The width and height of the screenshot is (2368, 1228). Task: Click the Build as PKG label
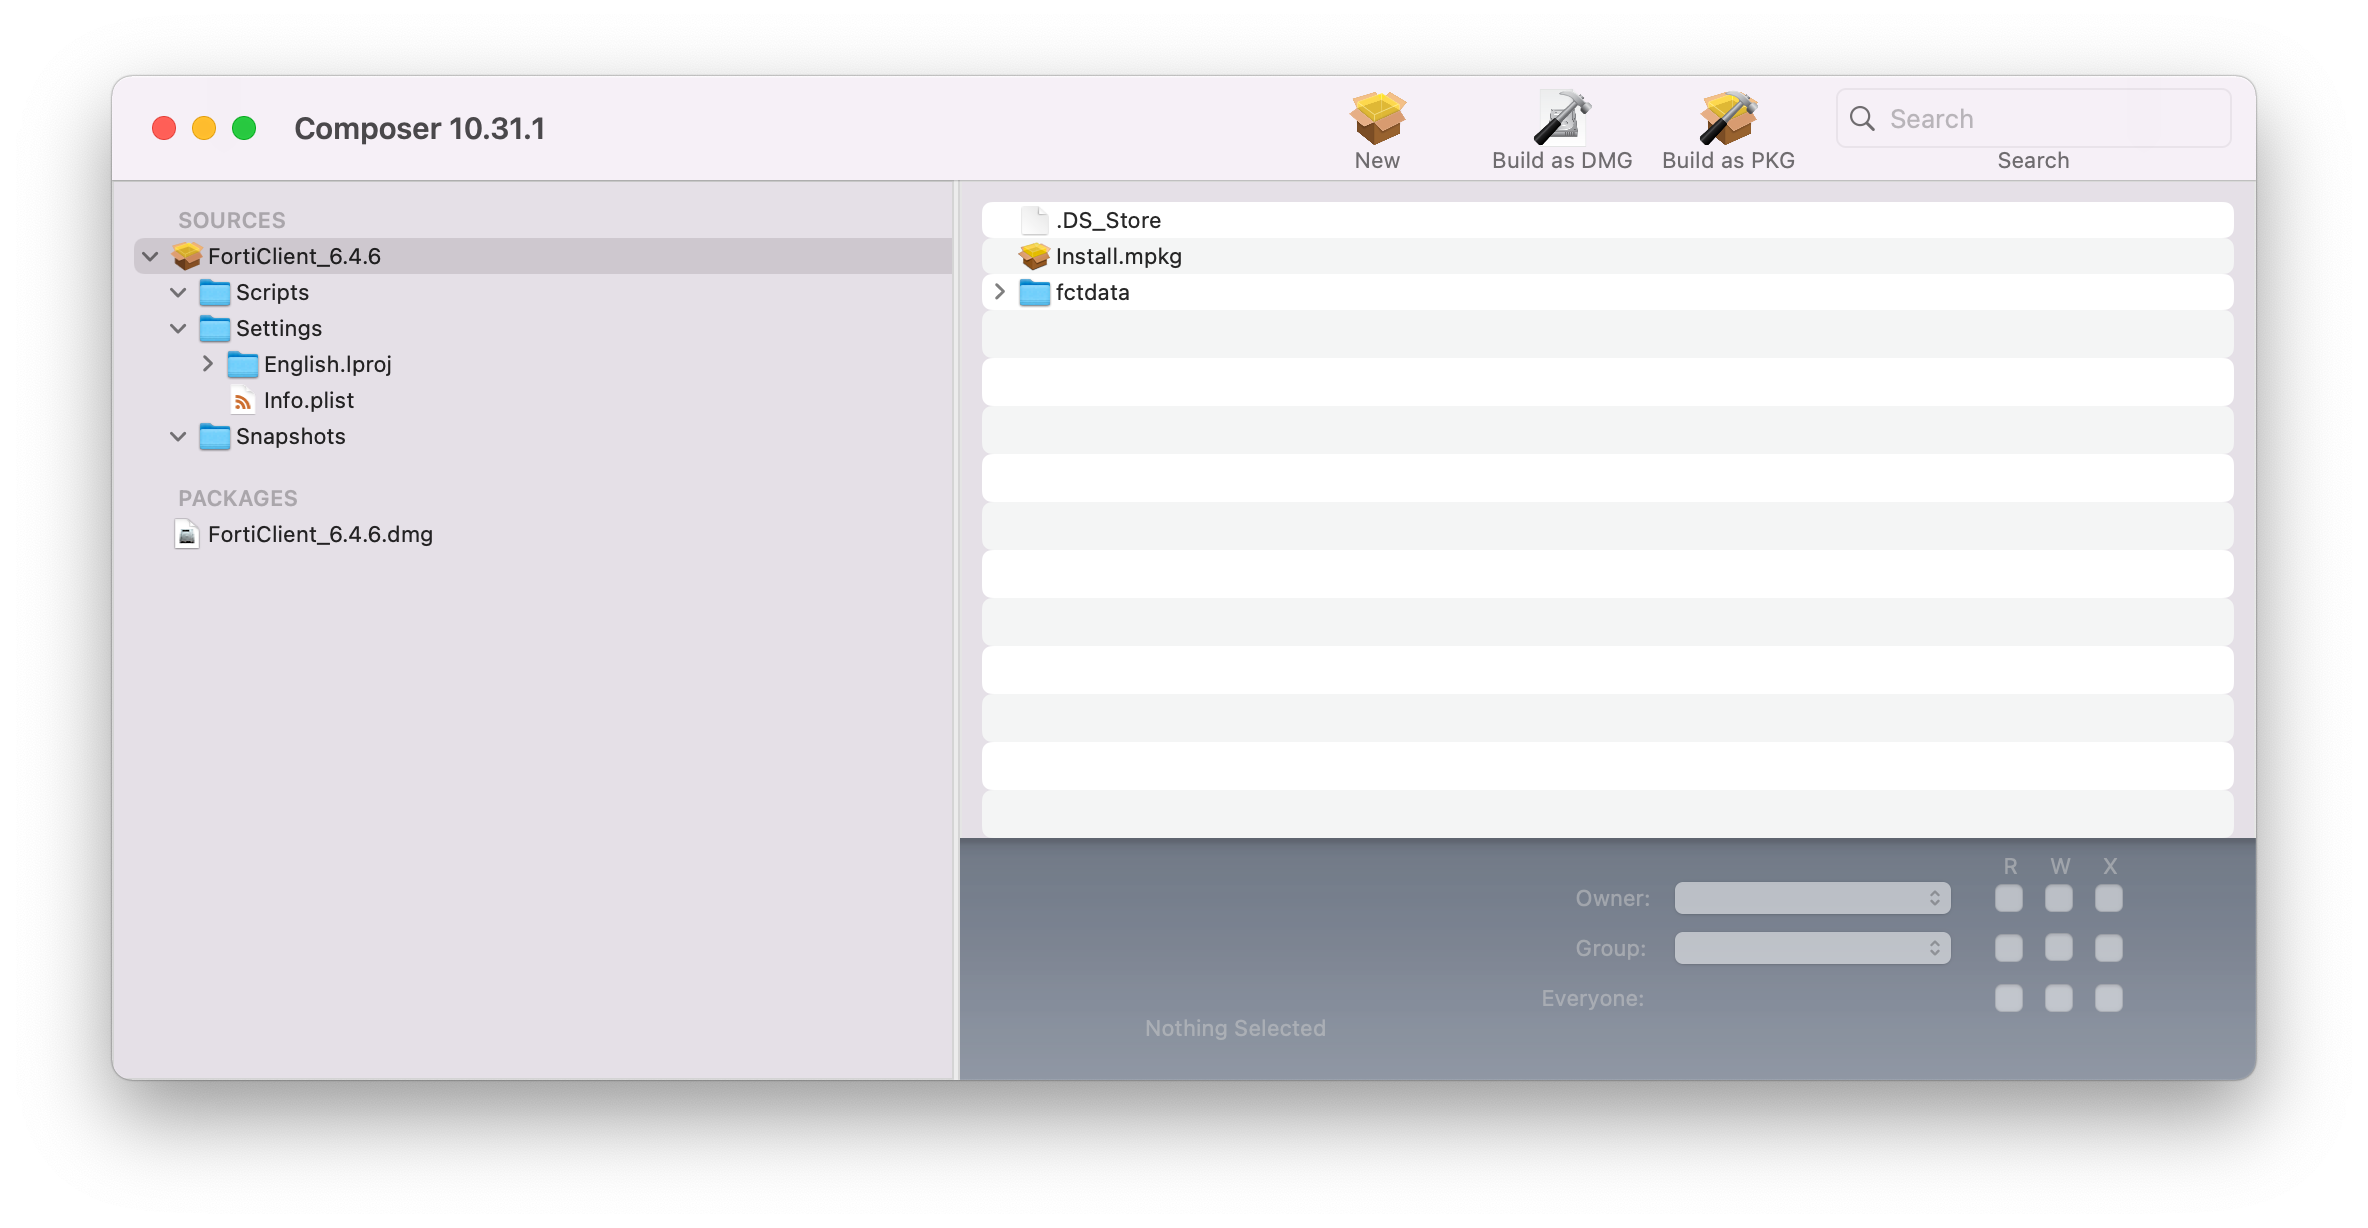pos(1728,160)
